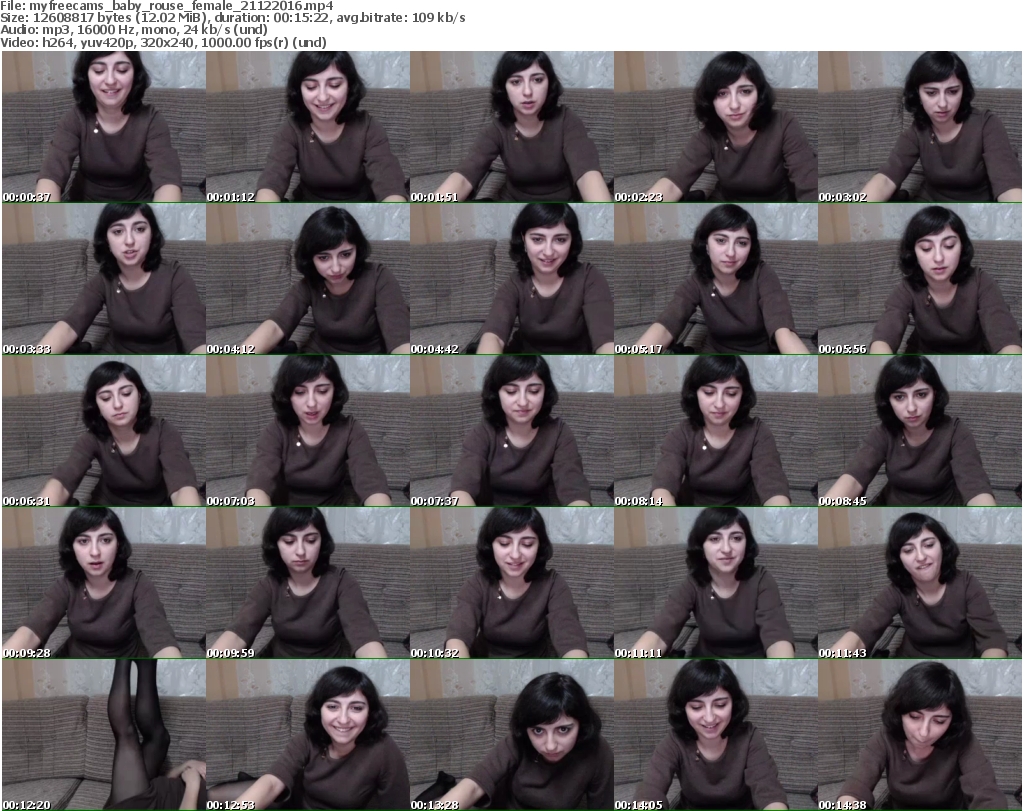Click the Audio mp3 info line
1024x811 pixels.
tap(134, 30)
